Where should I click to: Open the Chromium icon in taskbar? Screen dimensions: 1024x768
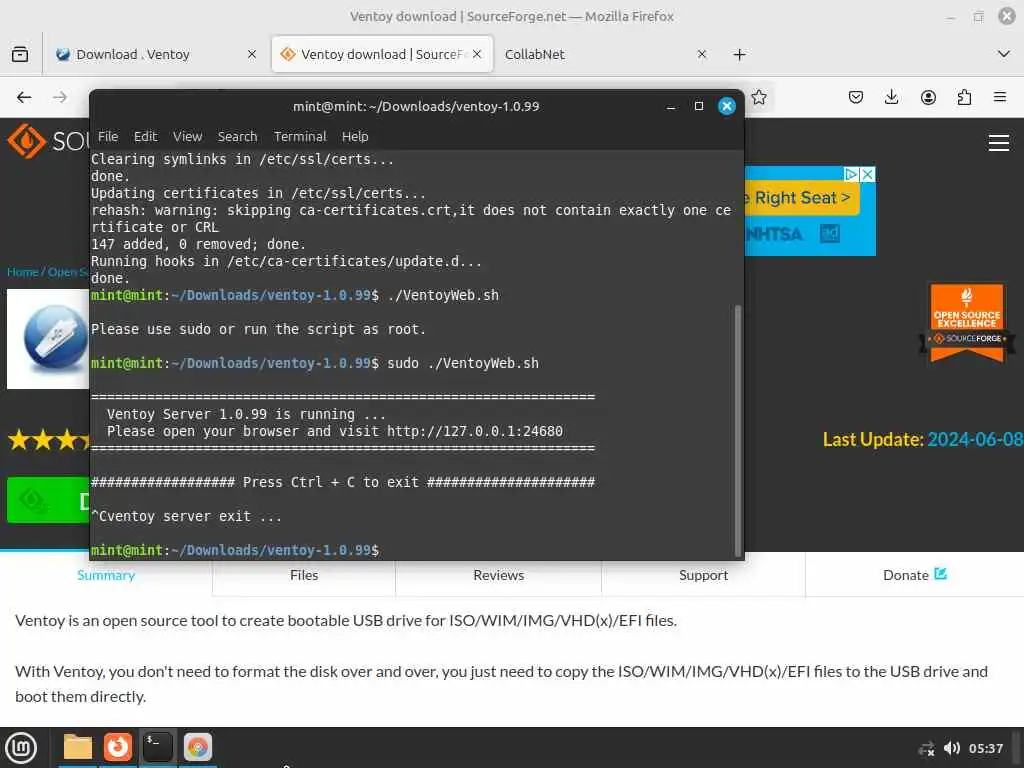click(x=198, y=747)
